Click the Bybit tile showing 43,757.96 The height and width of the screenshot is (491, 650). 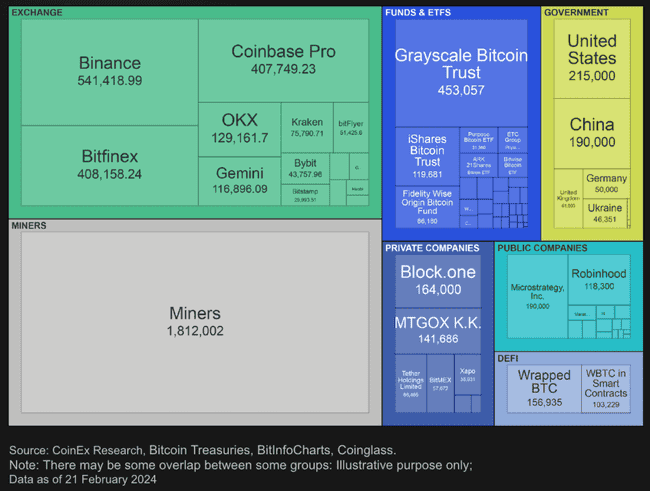click(x=306, y=168)
